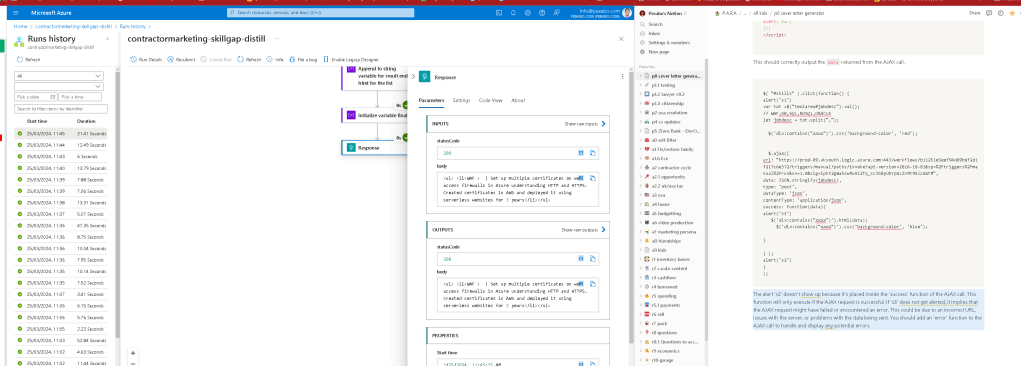Switch to the Code View tab
Image resolution: width=1021 pixels, height=366 pixels.
point(490,100)
